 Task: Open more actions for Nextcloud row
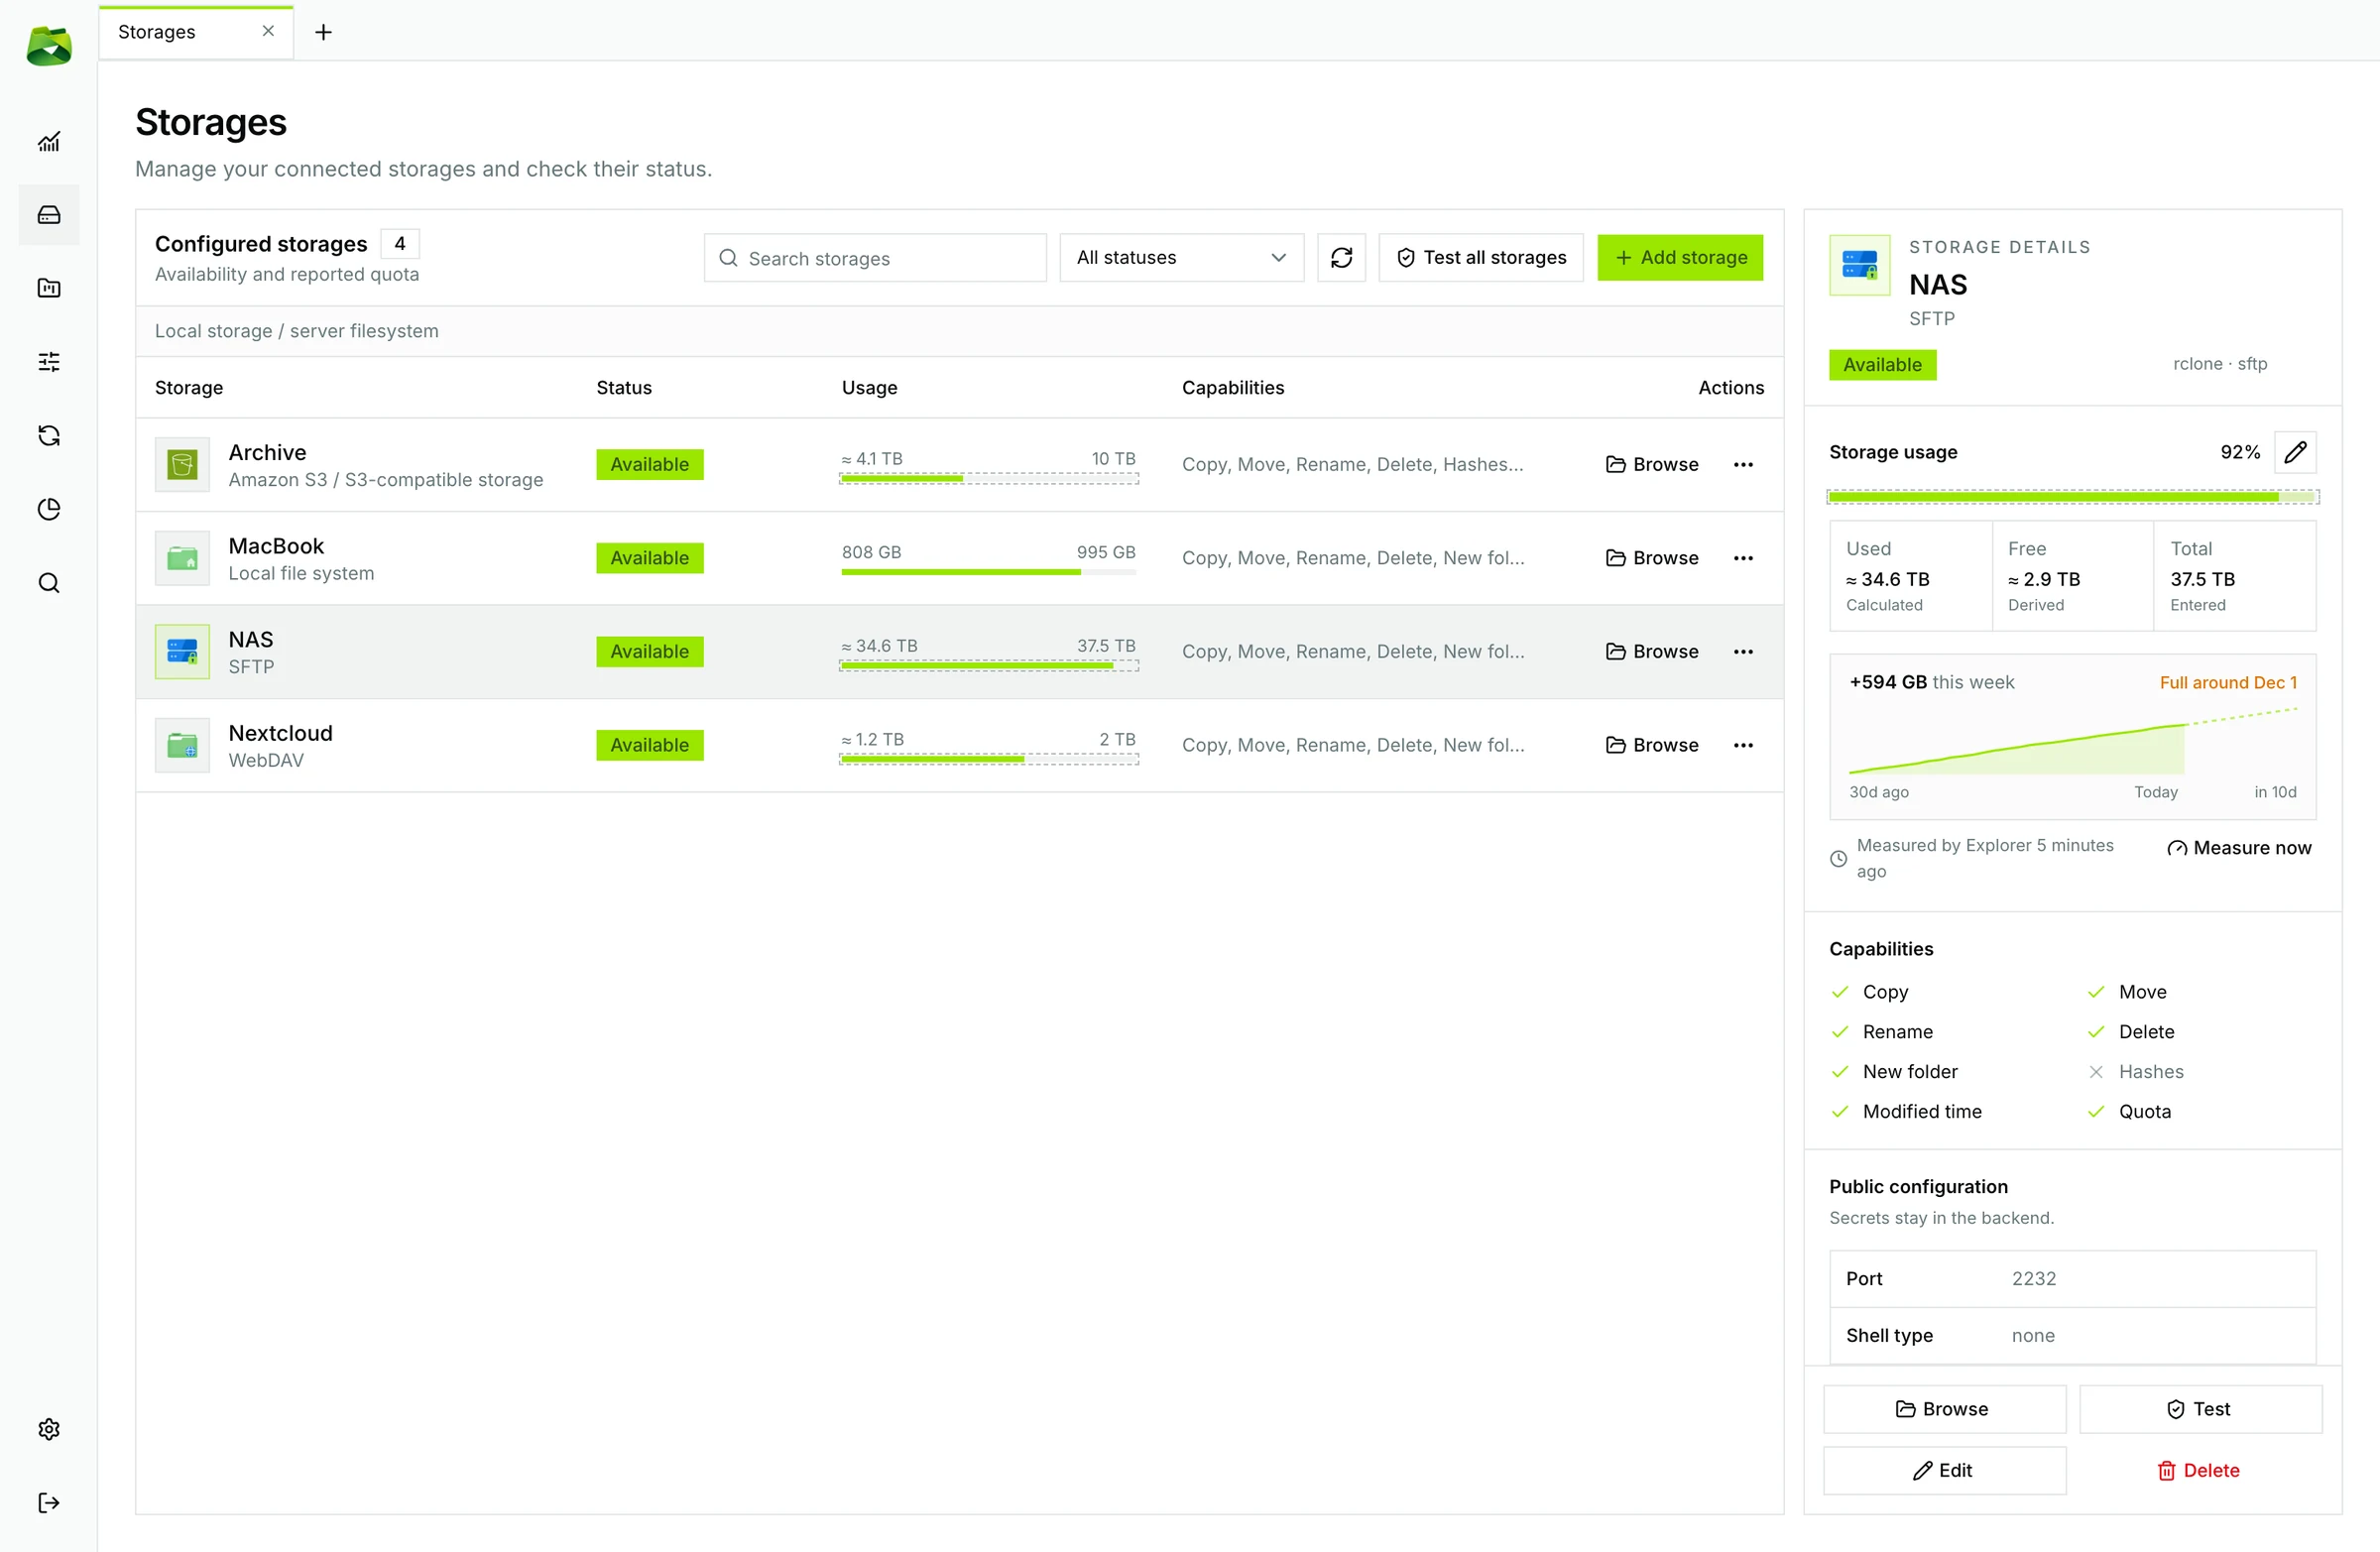pyautogui.click(x=1744, y=745)
